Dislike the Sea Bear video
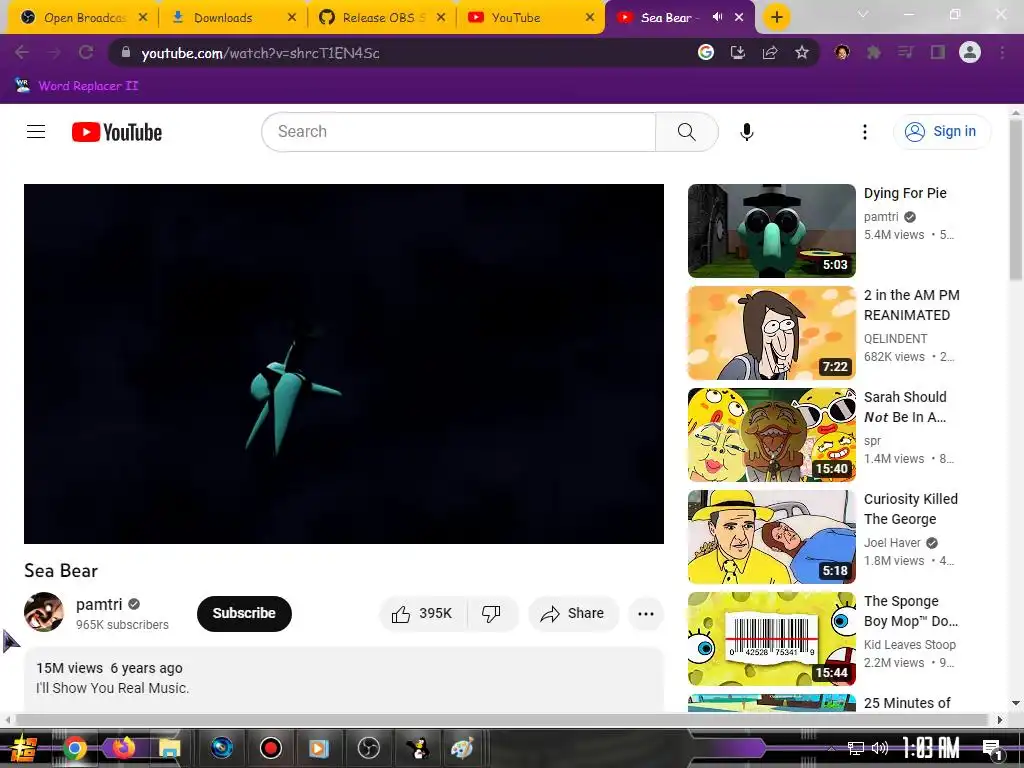The width and height of the screenshot is (1024, 768). tap(491, 613)
